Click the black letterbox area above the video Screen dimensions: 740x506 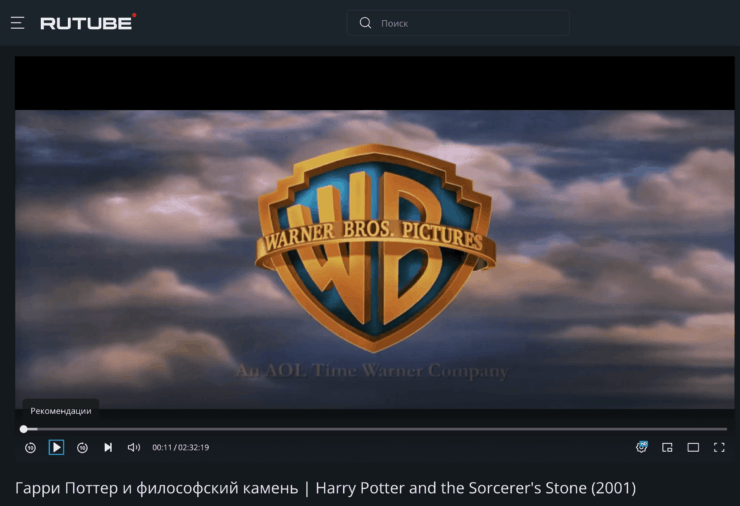(374, 83)
